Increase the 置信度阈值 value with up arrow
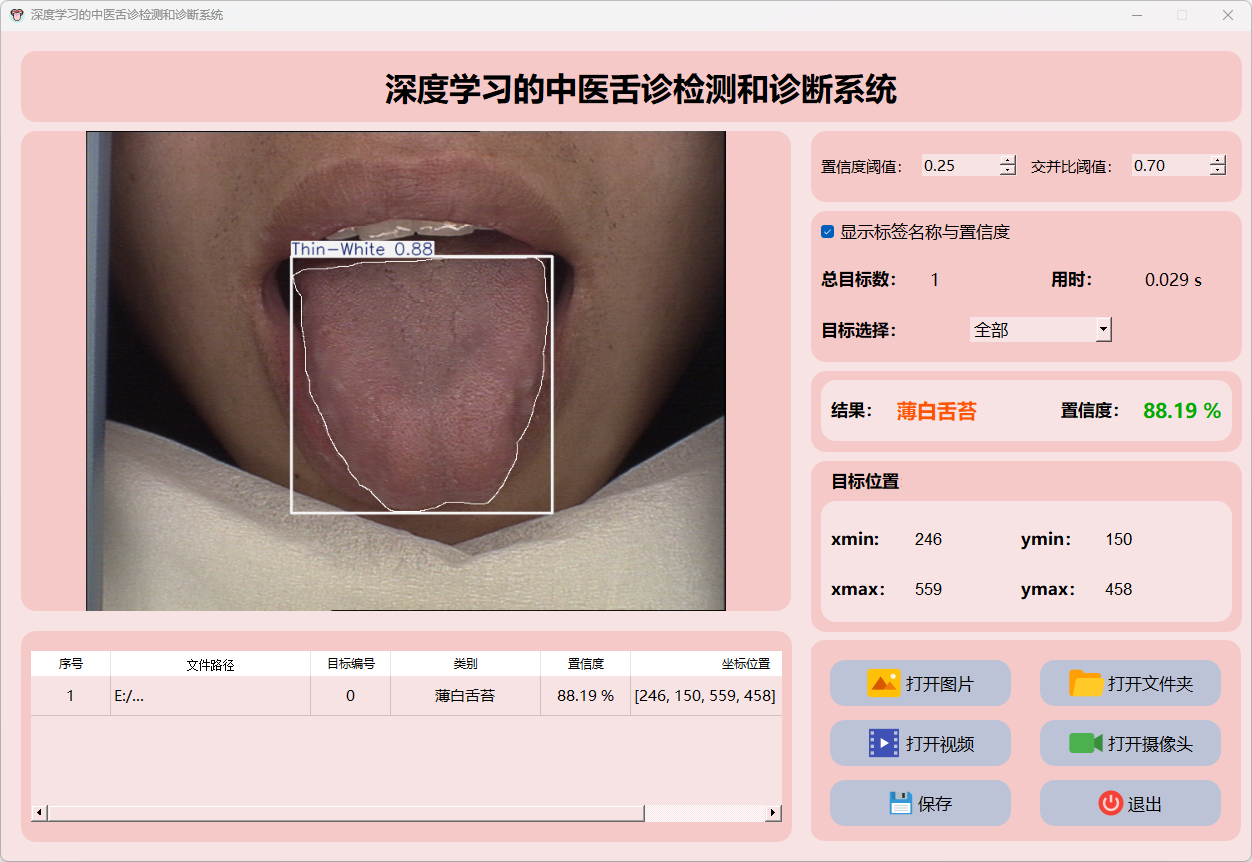 (x=1007, y=161)
